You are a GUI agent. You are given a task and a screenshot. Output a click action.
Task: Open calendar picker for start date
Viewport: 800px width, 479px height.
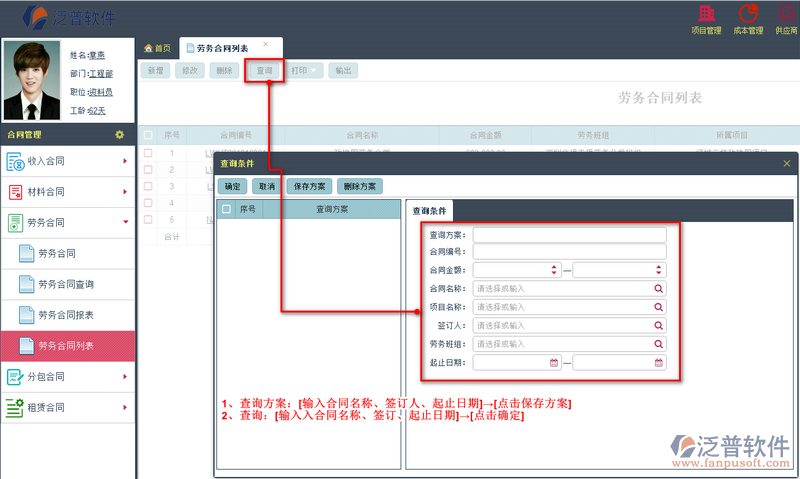pos(554,363)
